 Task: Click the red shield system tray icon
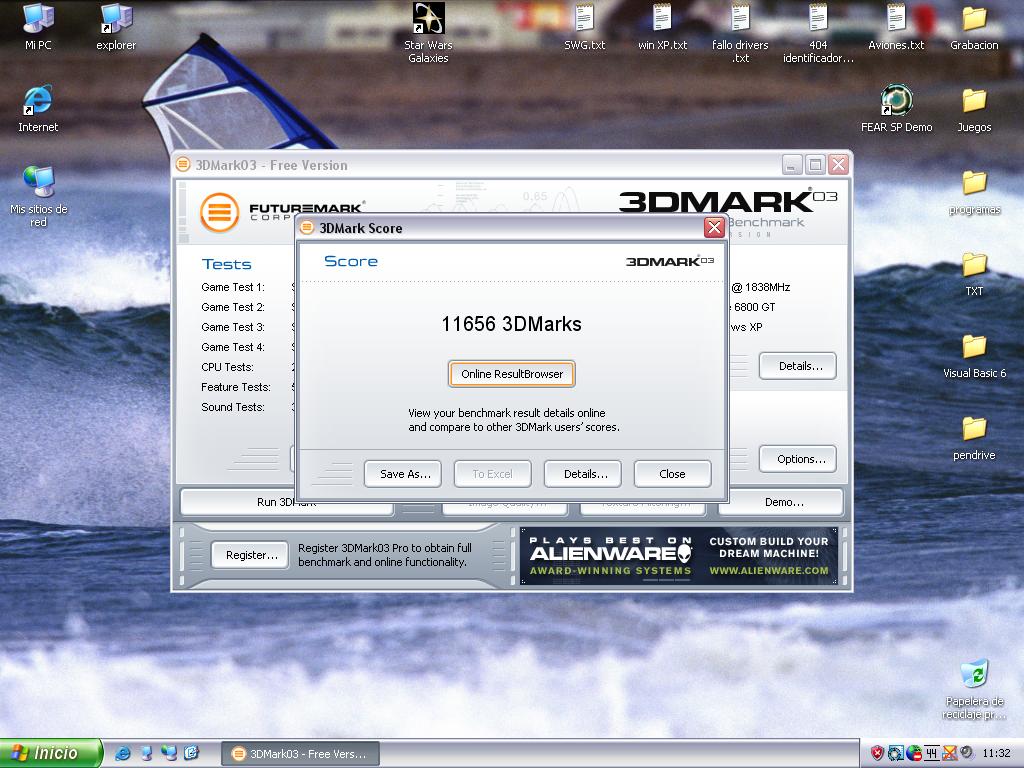coord(877,753)
